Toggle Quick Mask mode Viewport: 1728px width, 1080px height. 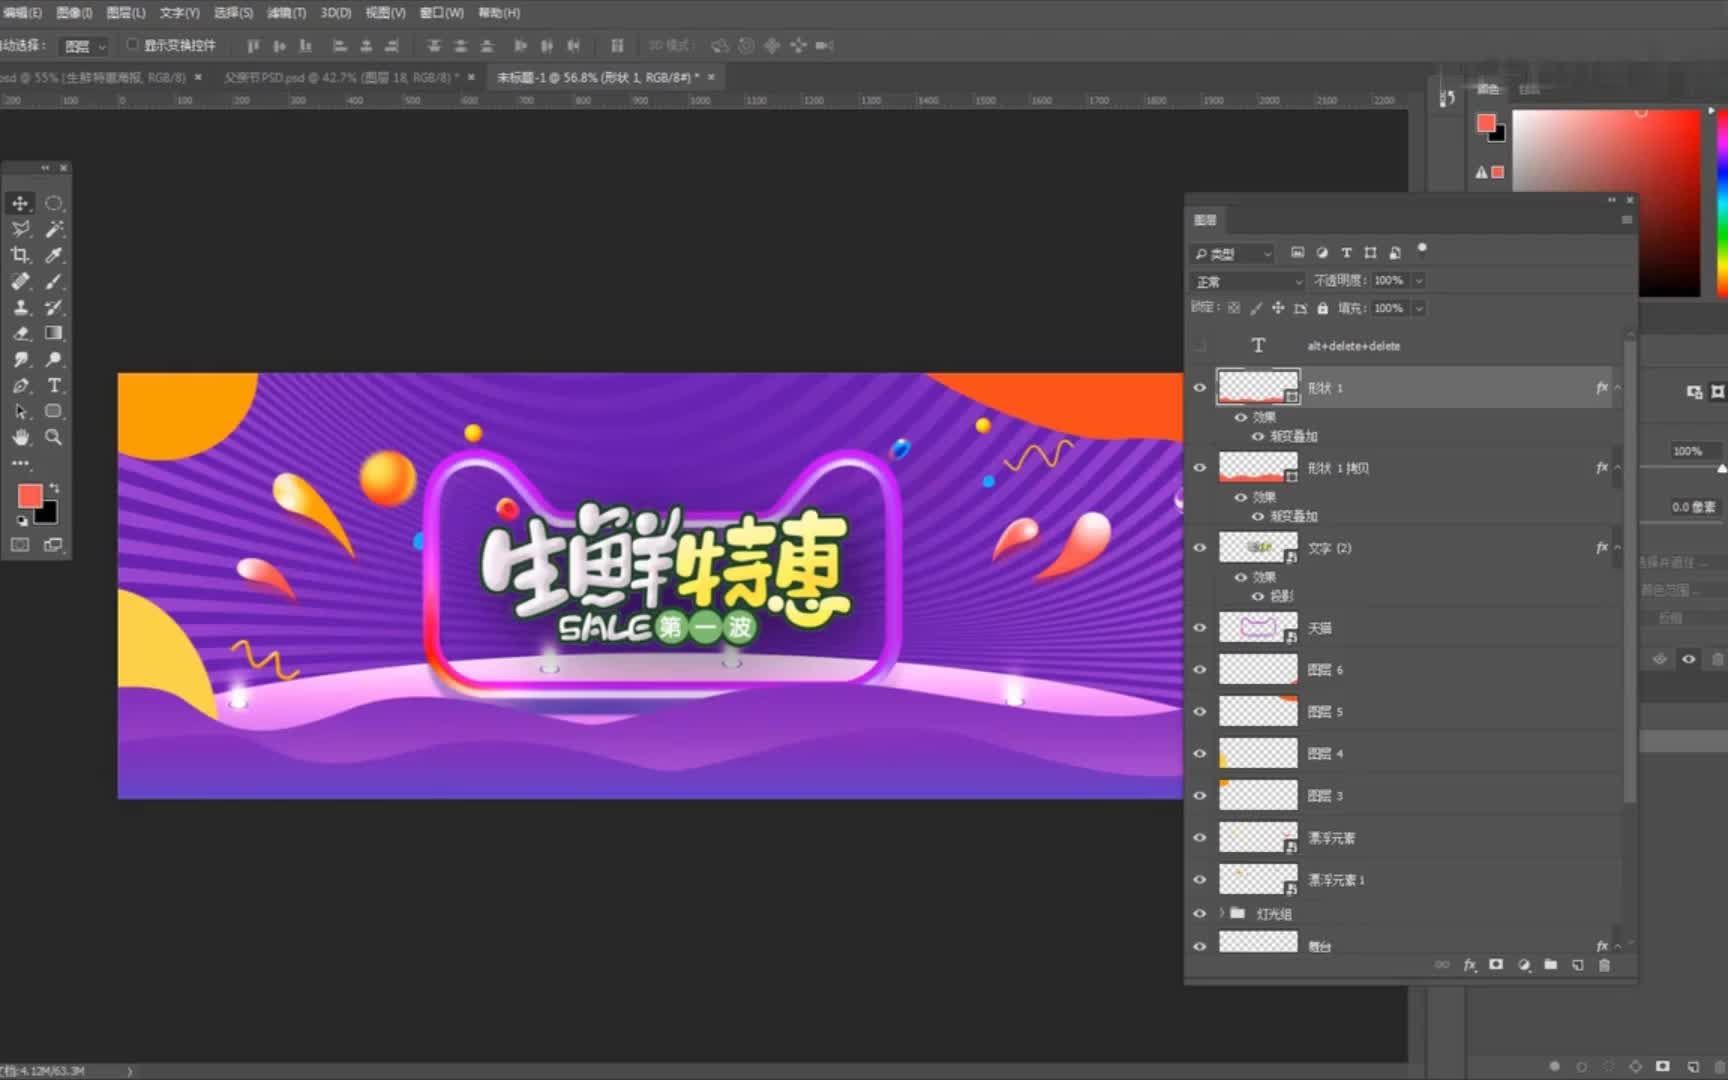(20, 545)
